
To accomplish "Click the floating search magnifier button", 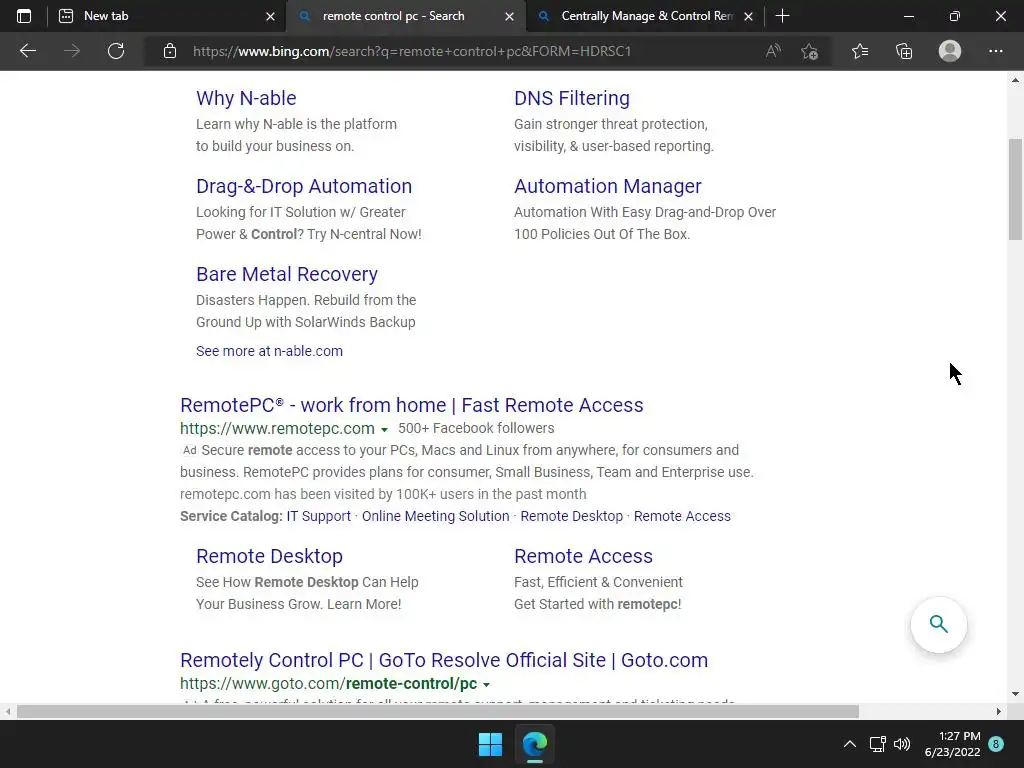I will pos(938,624).
